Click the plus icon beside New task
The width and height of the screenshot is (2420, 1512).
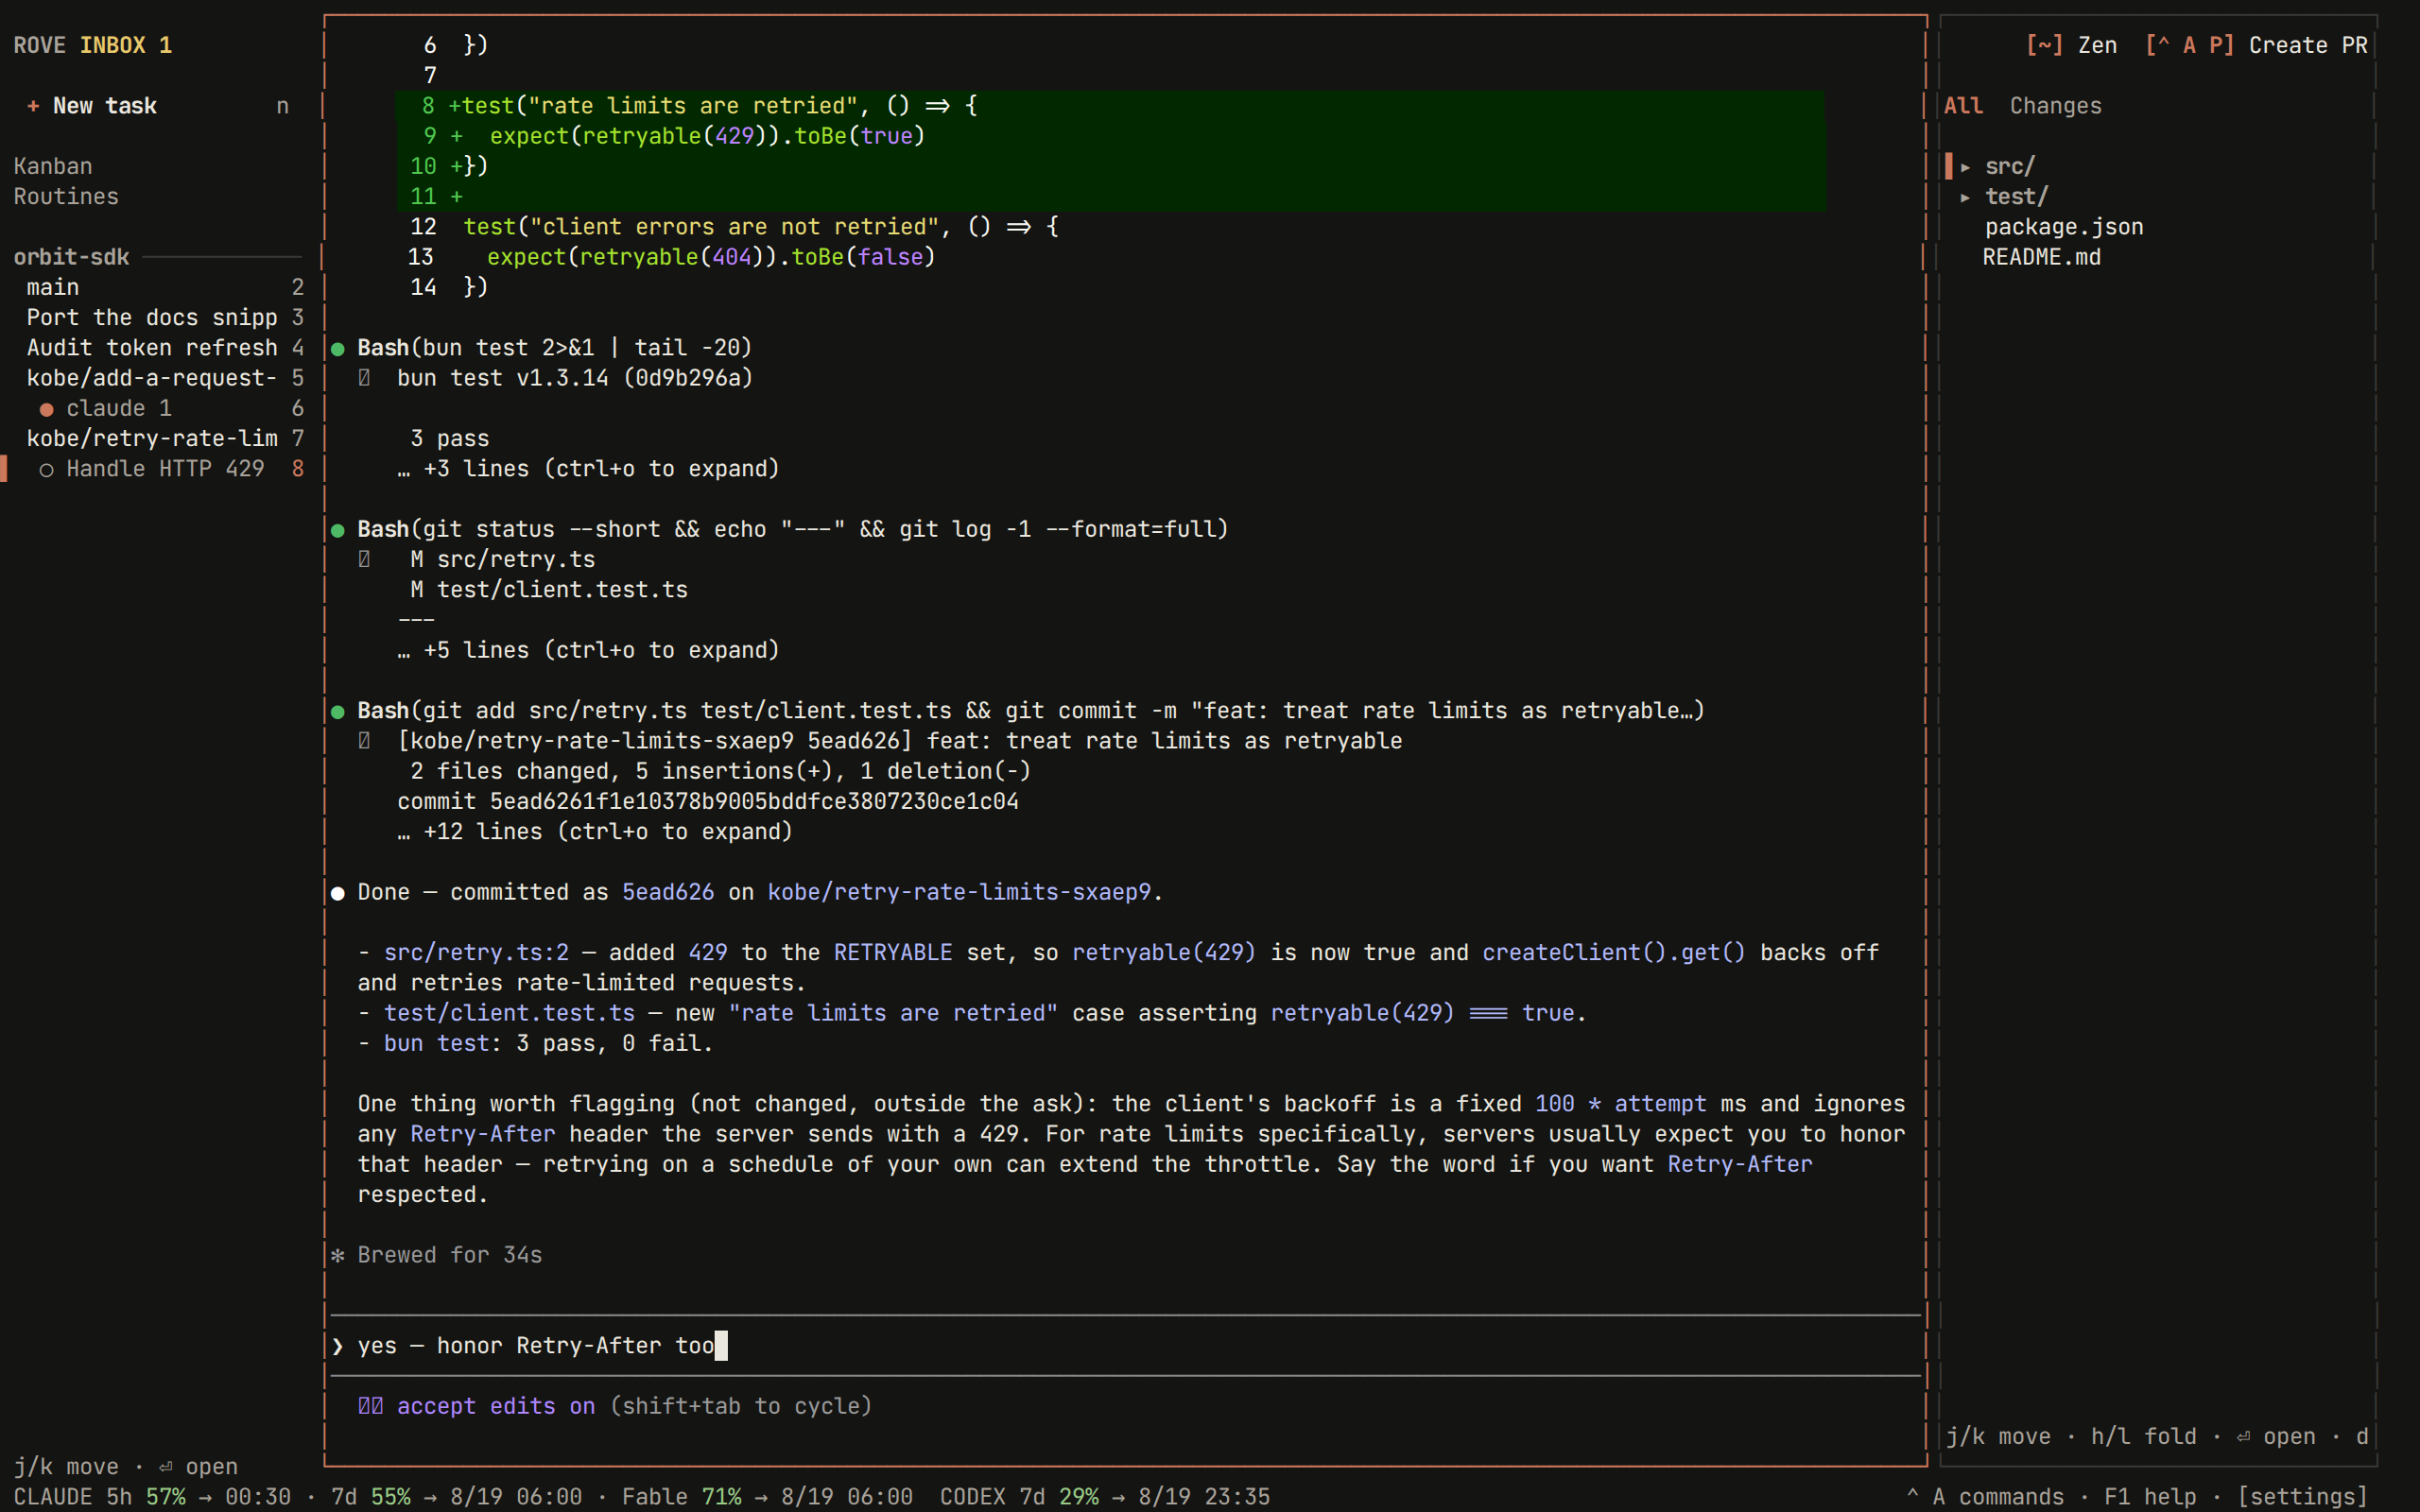point(33,106)
